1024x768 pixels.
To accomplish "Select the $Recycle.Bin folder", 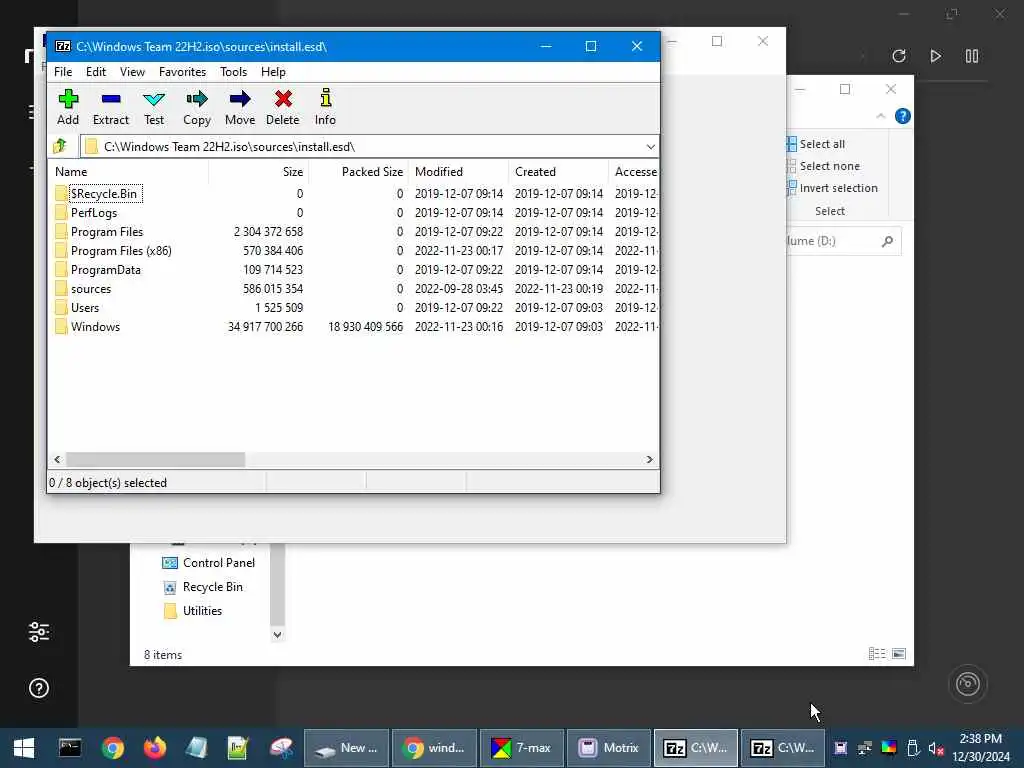I will click(104, 193).
